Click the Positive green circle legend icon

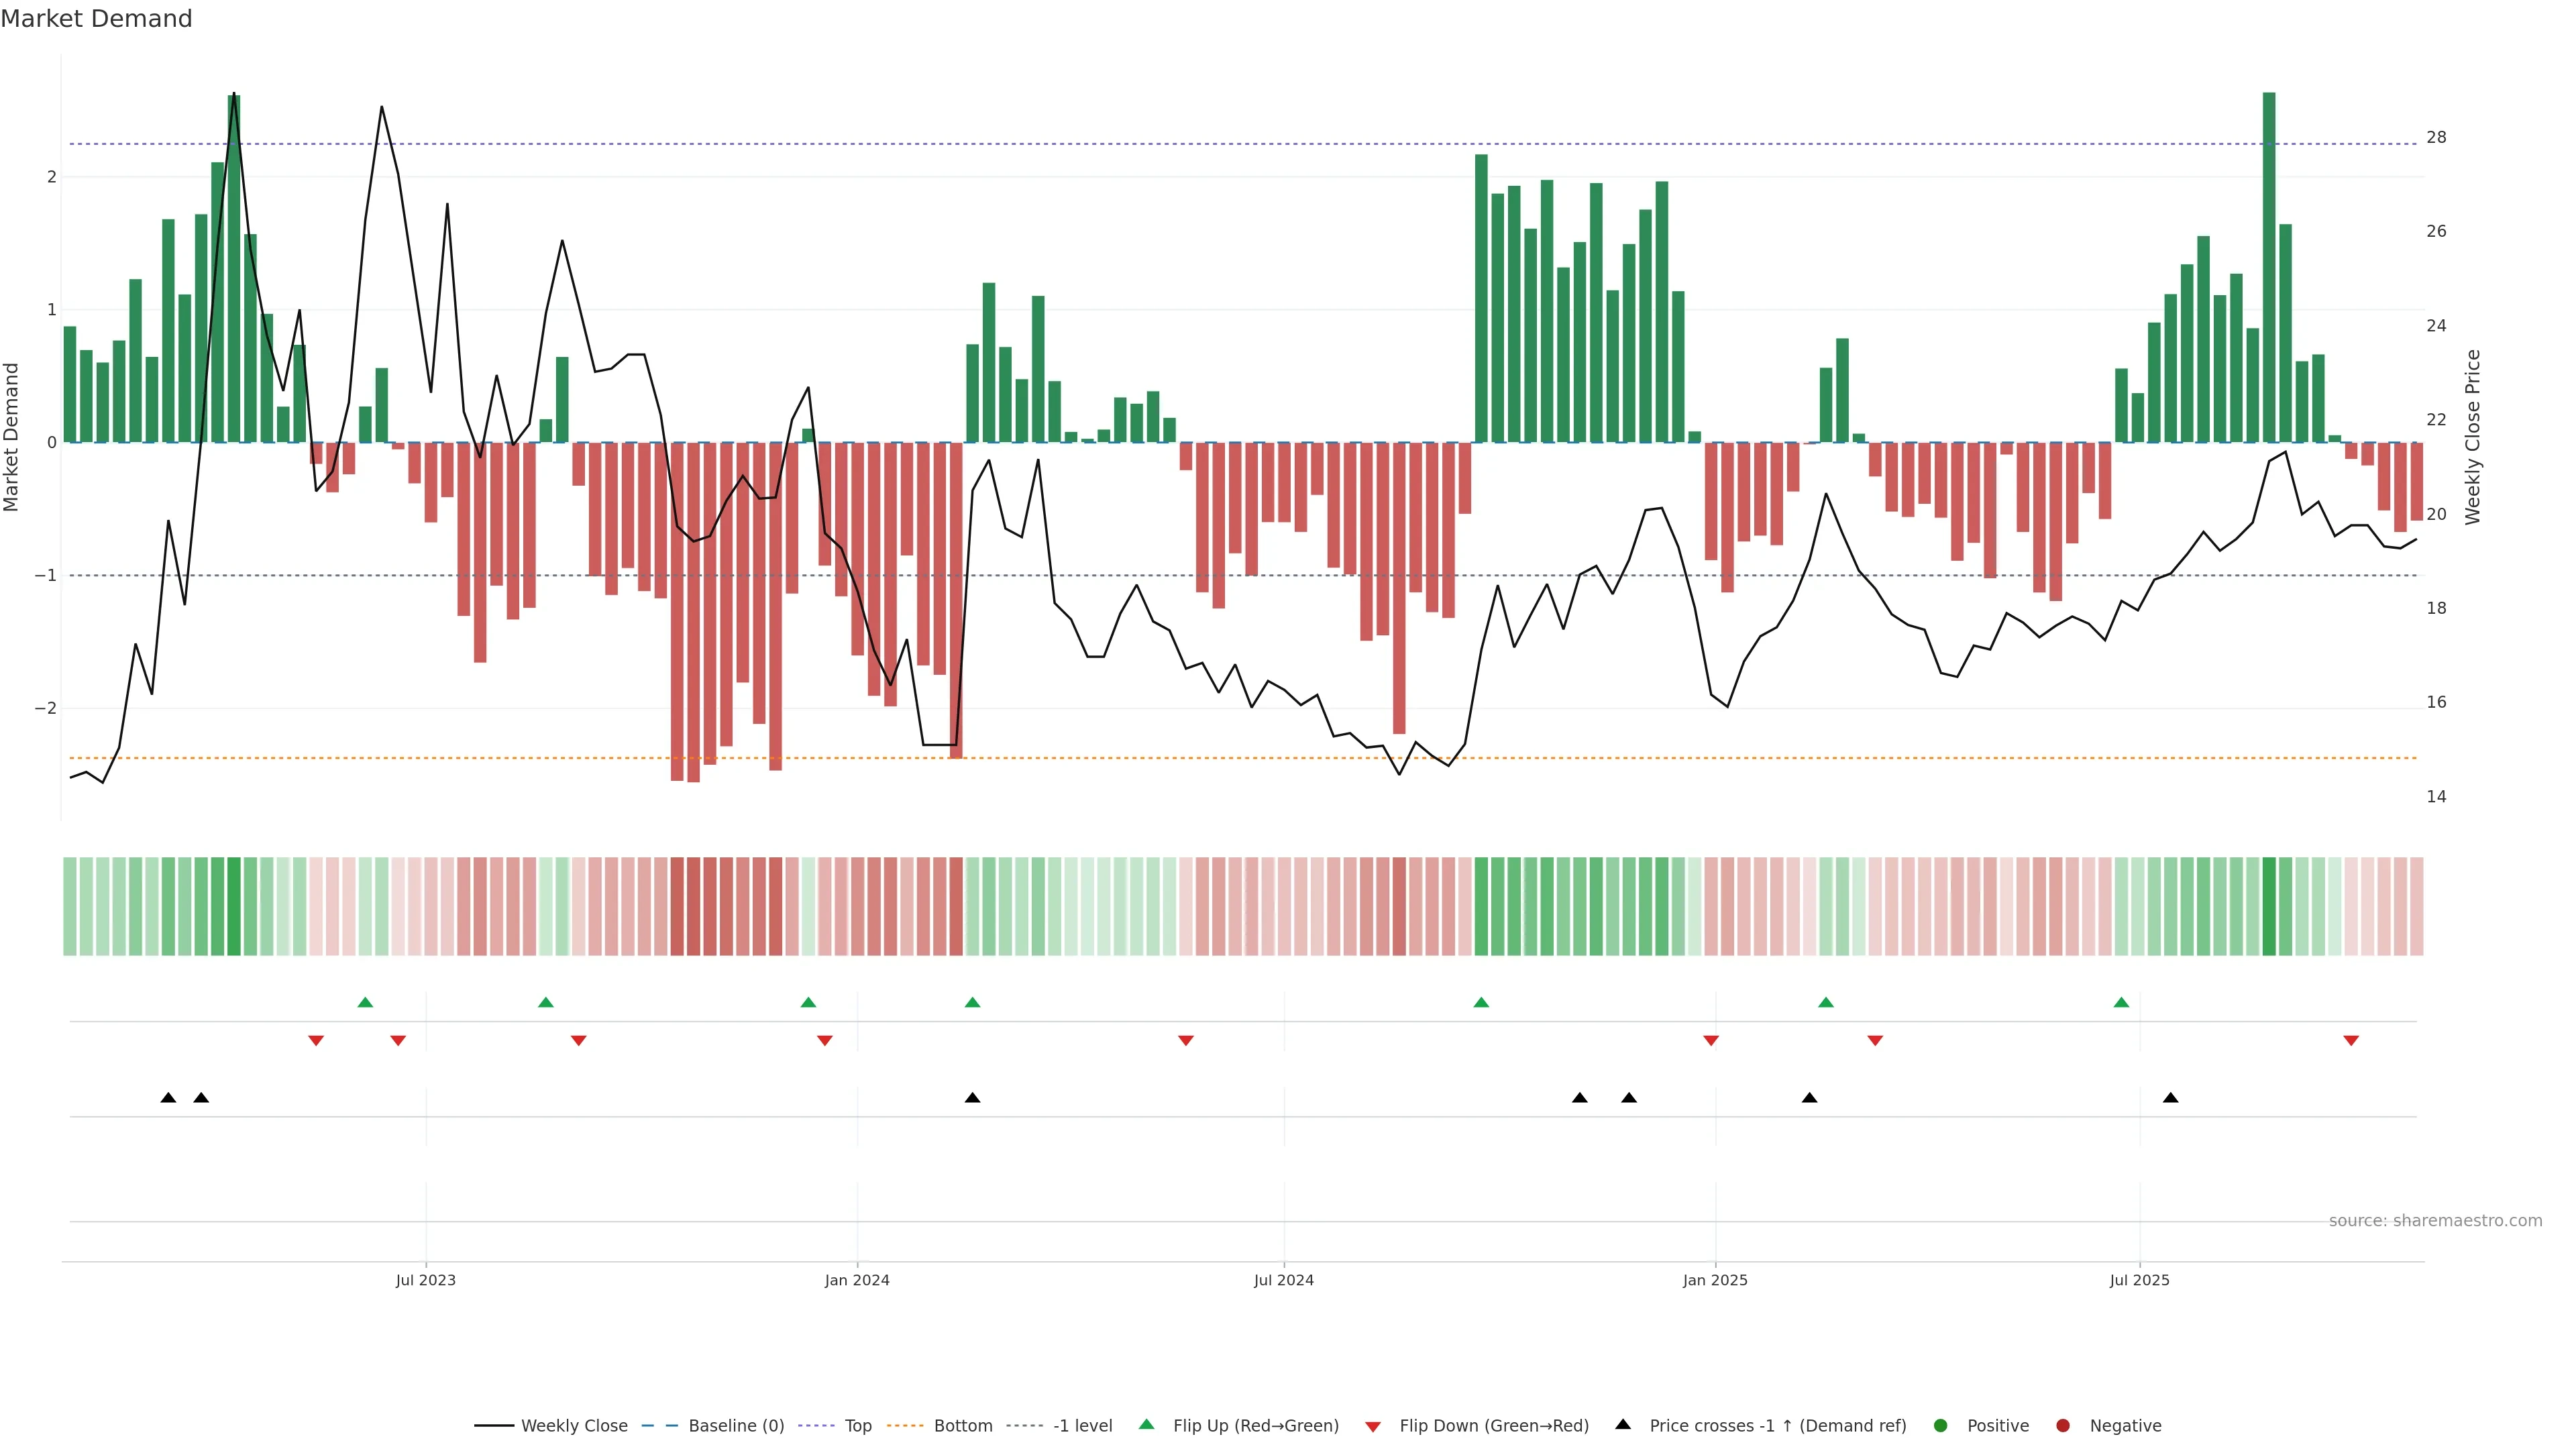(1941, 1426)
